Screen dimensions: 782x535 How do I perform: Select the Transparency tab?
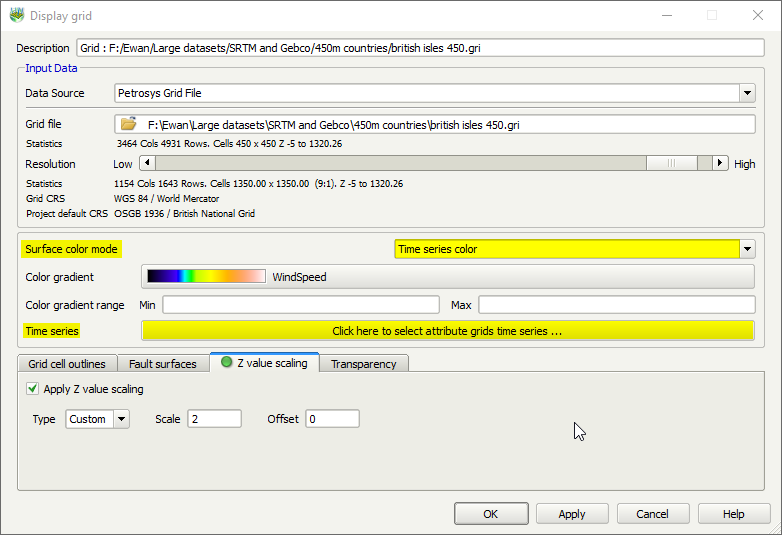click(363, 364)
